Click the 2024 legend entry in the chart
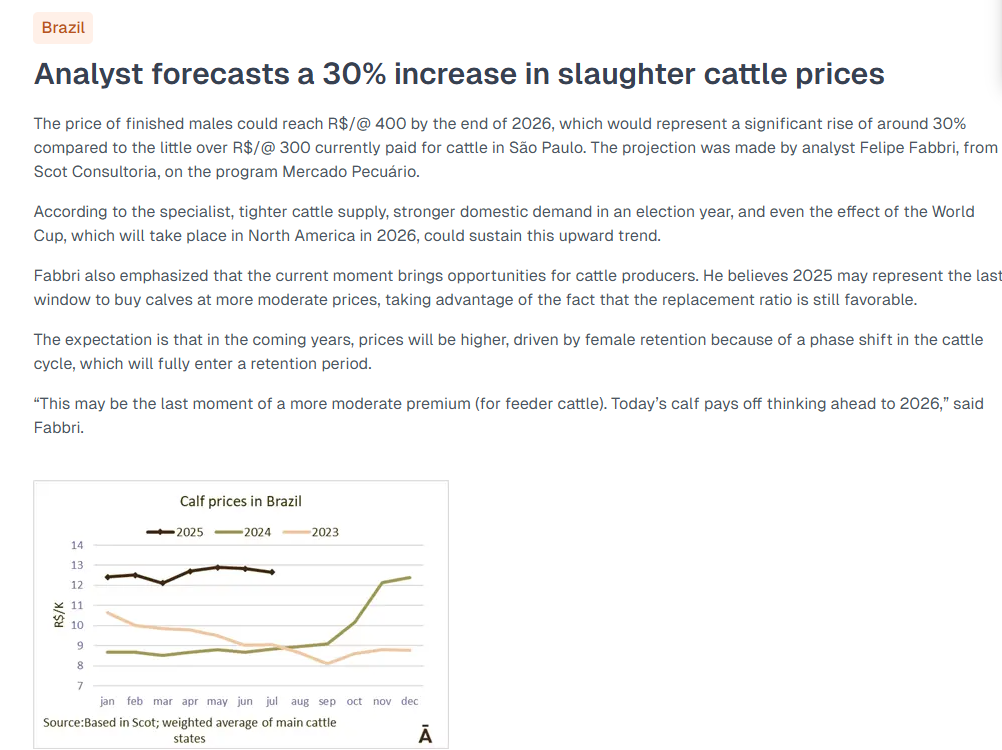The width and height of the screenshot is (1002, 750). point(244,532)
